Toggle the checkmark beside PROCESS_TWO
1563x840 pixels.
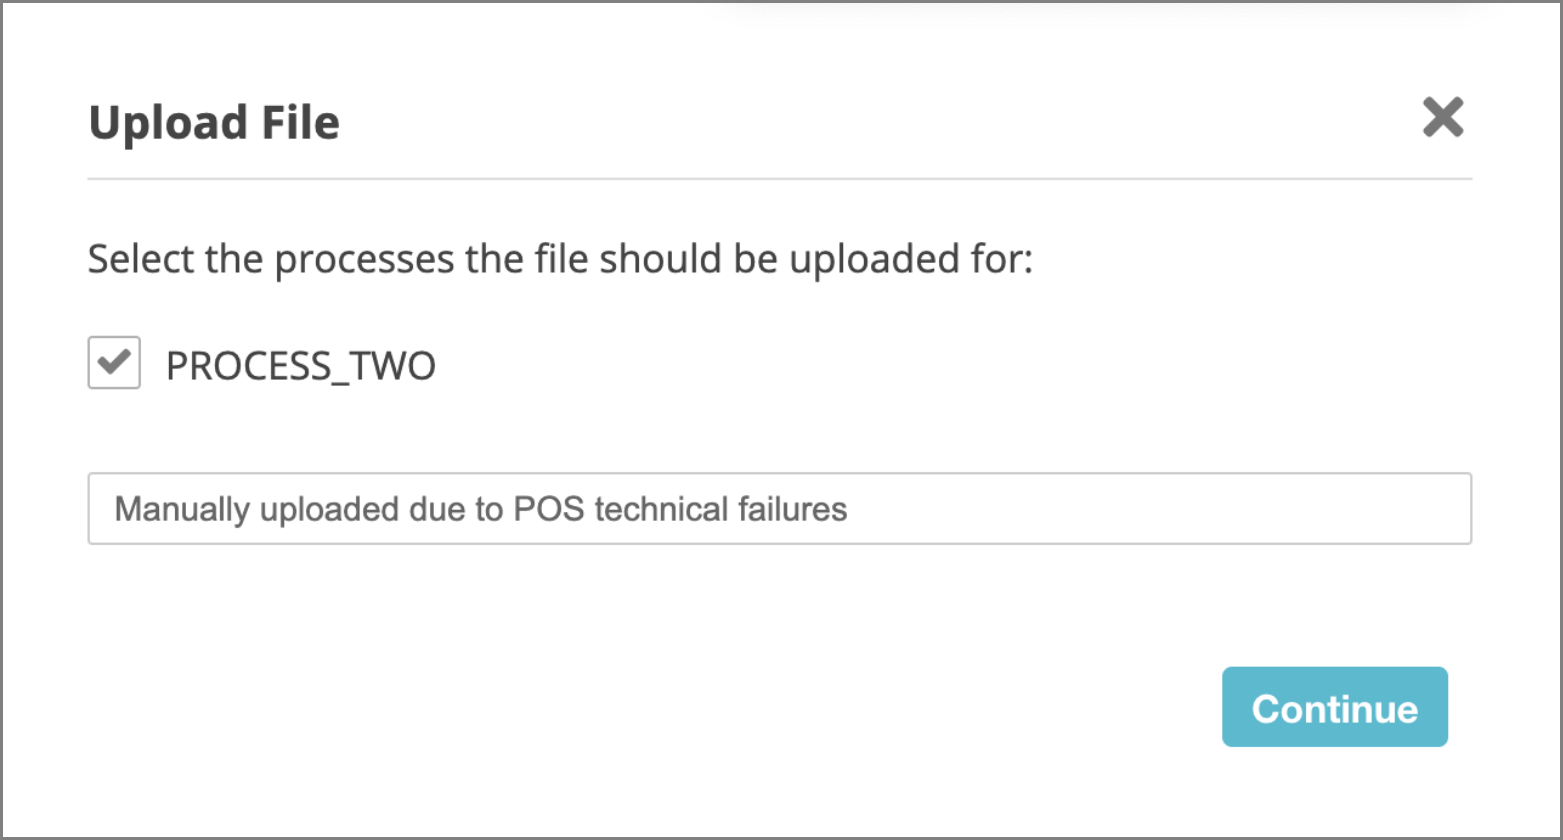(114, 362)
